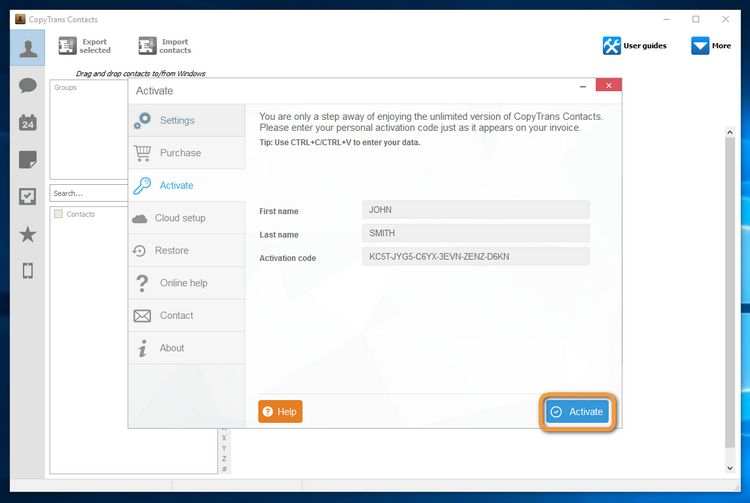Click Export selected toolbar button
Image resolution: width=750 pixels, height=503 pixels.
point(85,46)
